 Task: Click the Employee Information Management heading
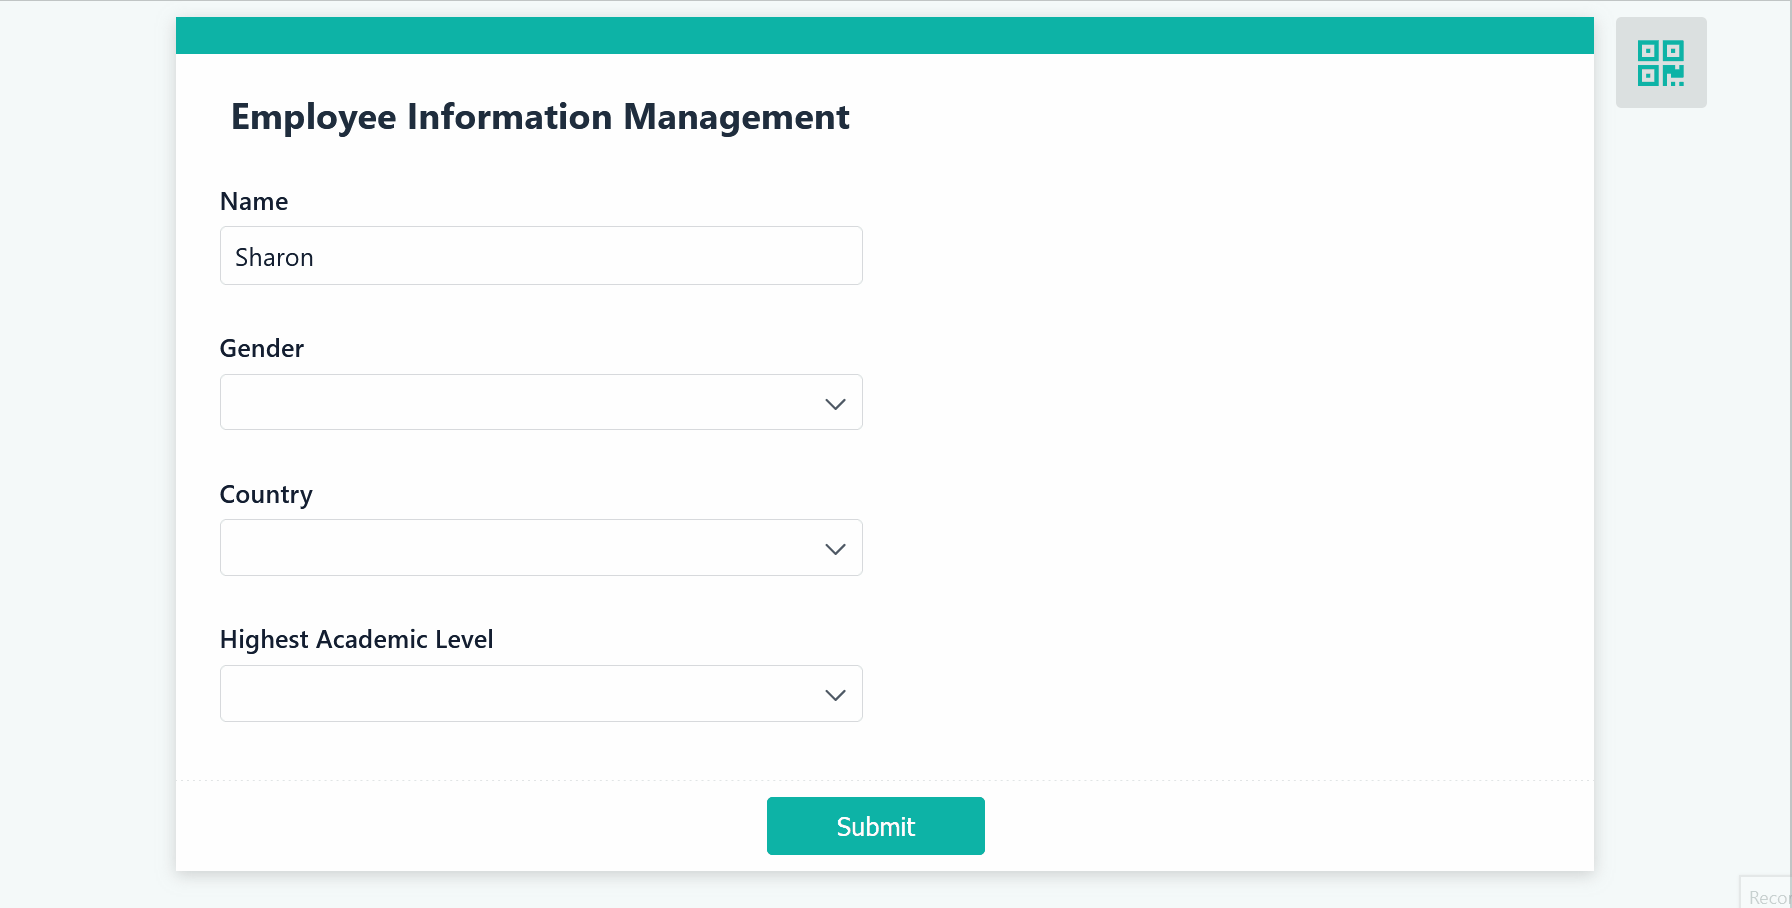point(540,117)
